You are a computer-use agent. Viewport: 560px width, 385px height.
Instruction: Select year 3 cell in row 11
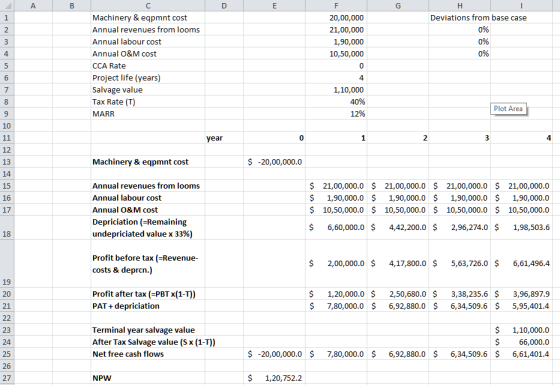pyautogui.click(x=460, y=138)
